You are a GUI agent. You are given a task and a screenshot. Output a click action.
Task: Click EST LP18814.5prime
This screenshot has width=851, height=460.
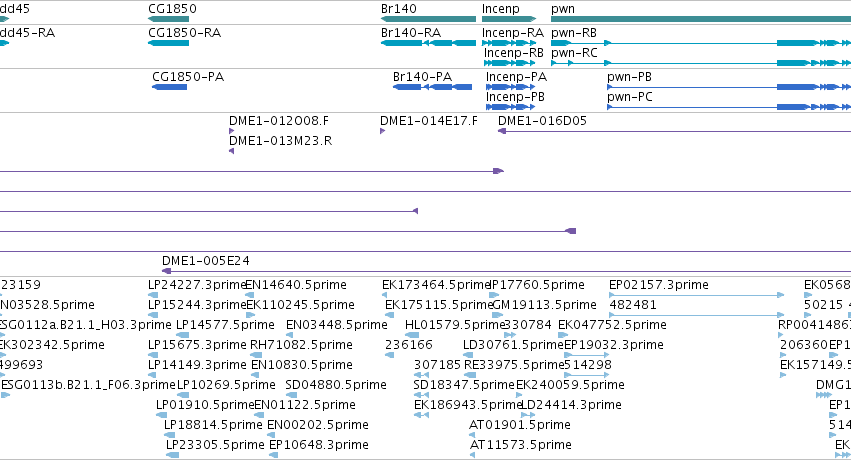(x=213, y=425)
